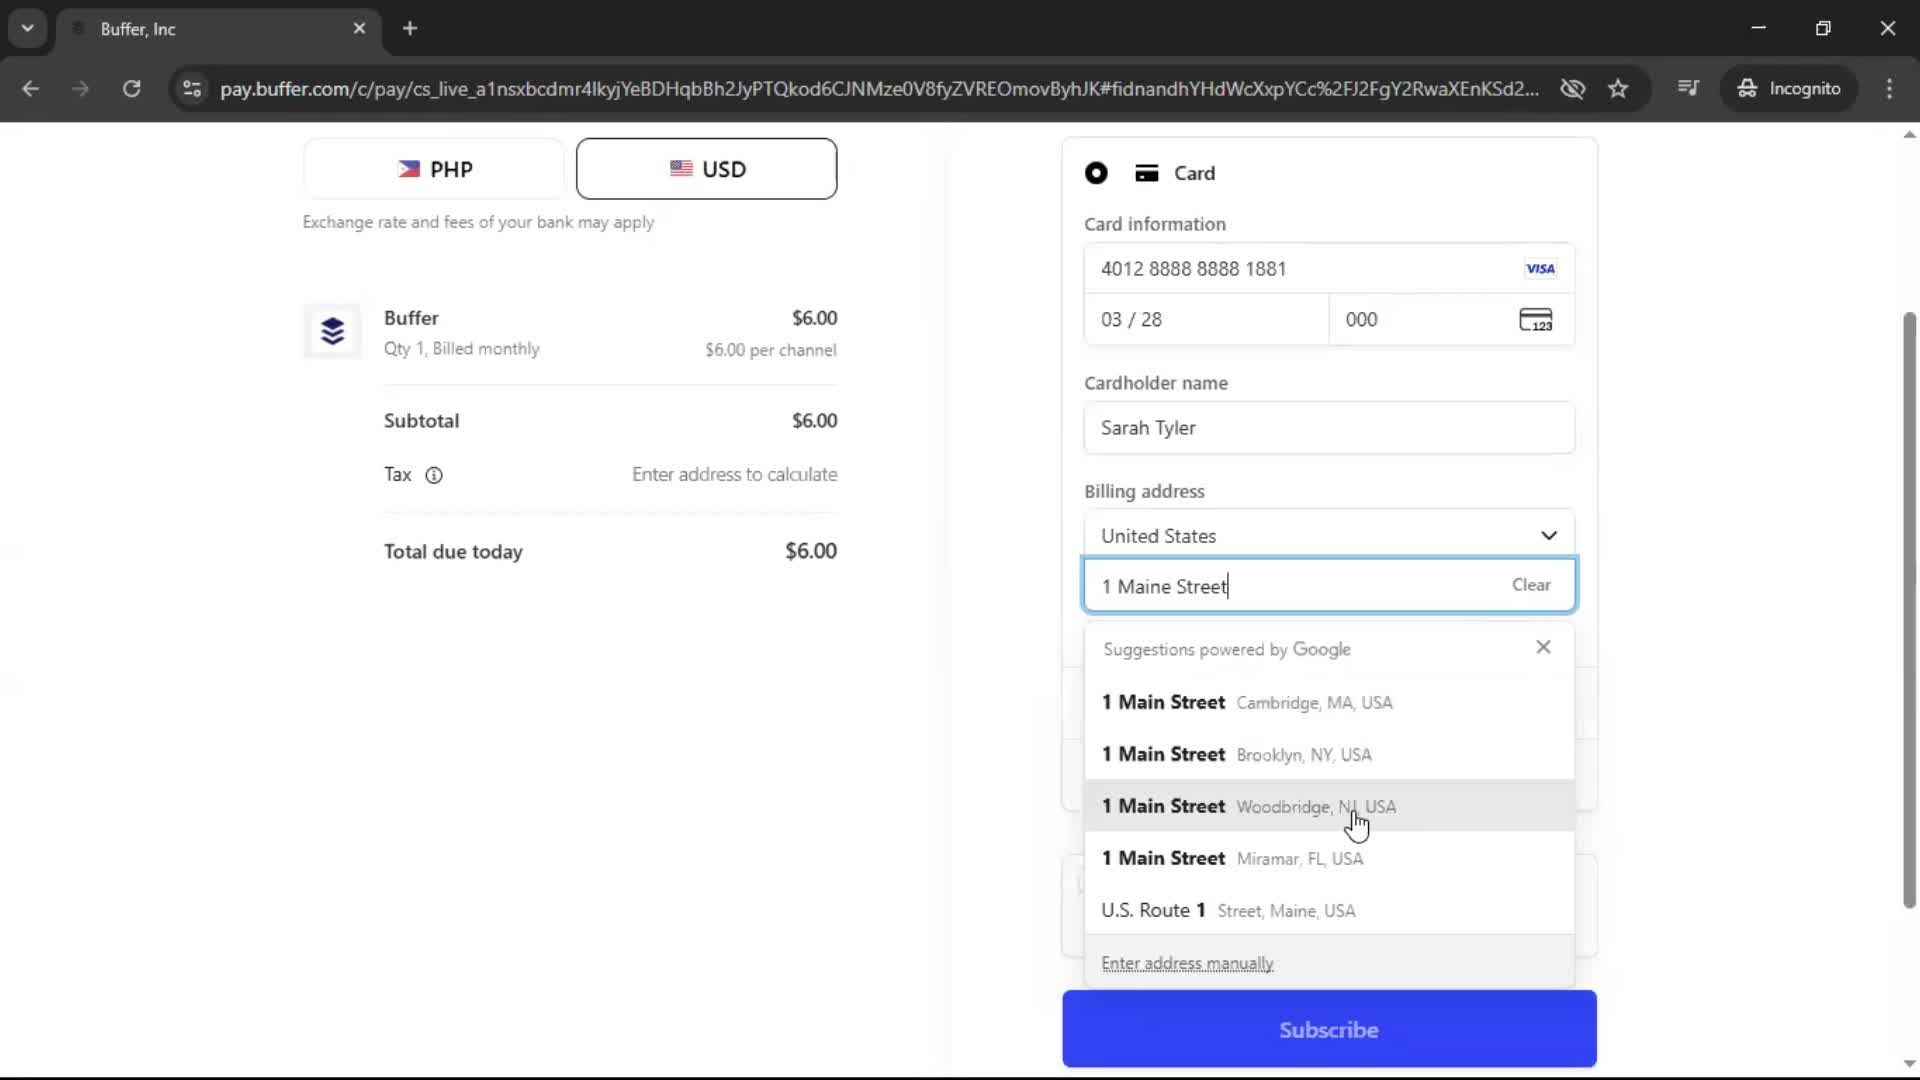This screenshot has width=1920, height=1080.
Task: Click the Buffer logo next to product summary
Action: tap(331, 330)
